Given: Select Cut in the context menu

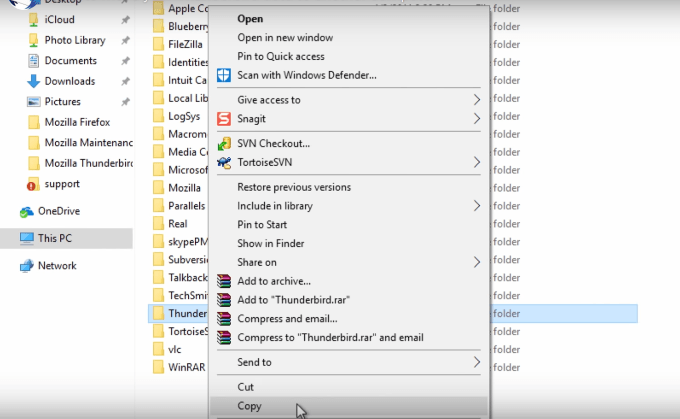Looking at the screenshot, I should [x=349, y=387].
